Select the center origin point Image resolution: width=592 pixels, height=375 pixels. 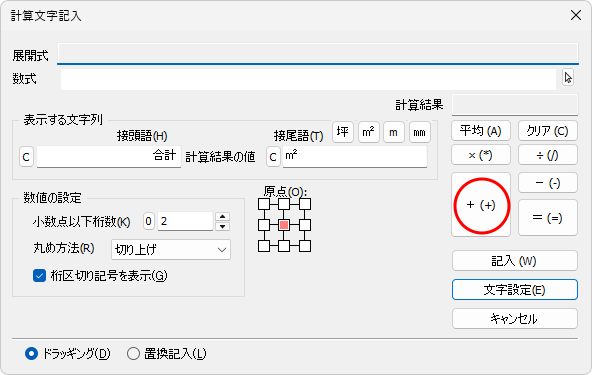[x=284, y=225]
